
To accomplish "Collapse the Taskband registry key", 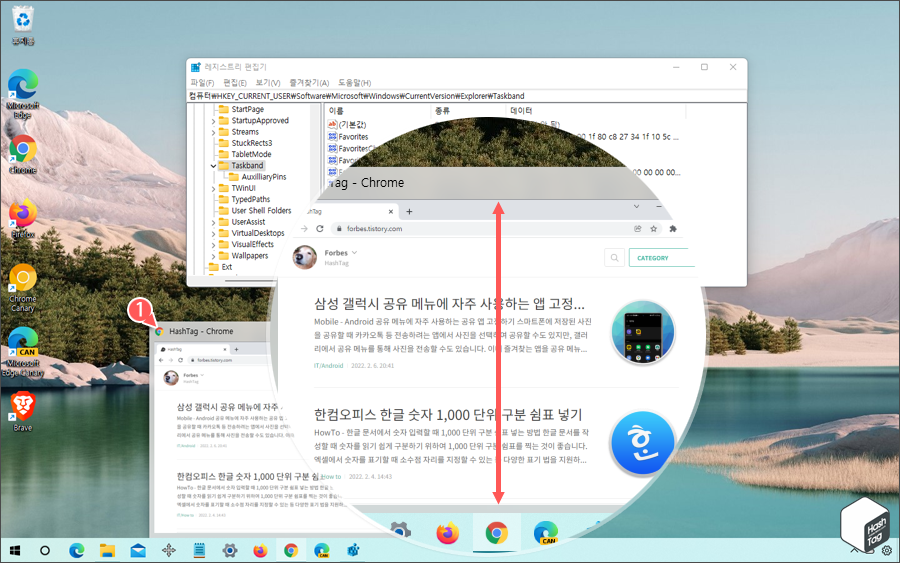I will coord(214,166).
